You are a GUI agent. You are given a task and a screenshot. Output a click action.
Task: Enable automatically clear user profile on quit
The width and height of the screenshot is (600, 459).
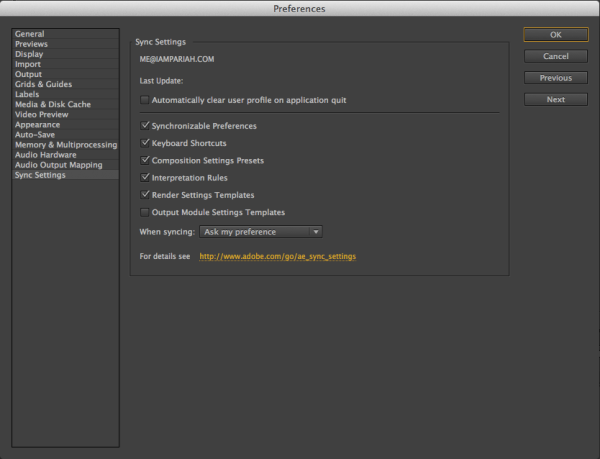(145, 100)
